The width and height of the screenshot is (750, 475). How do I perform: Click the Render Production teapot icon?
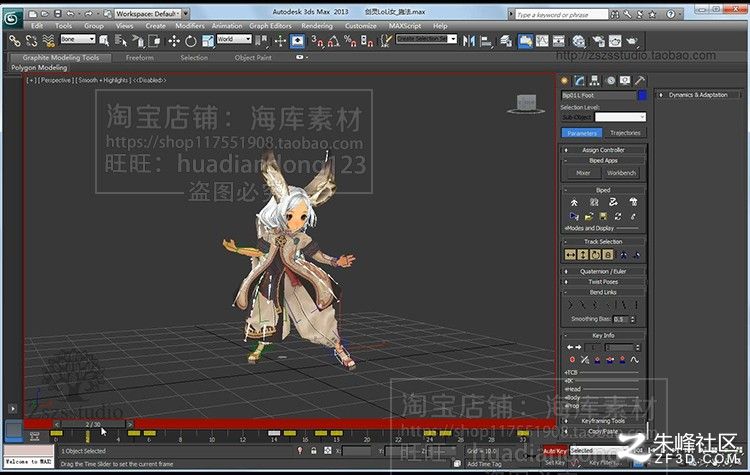pos(632,42)
